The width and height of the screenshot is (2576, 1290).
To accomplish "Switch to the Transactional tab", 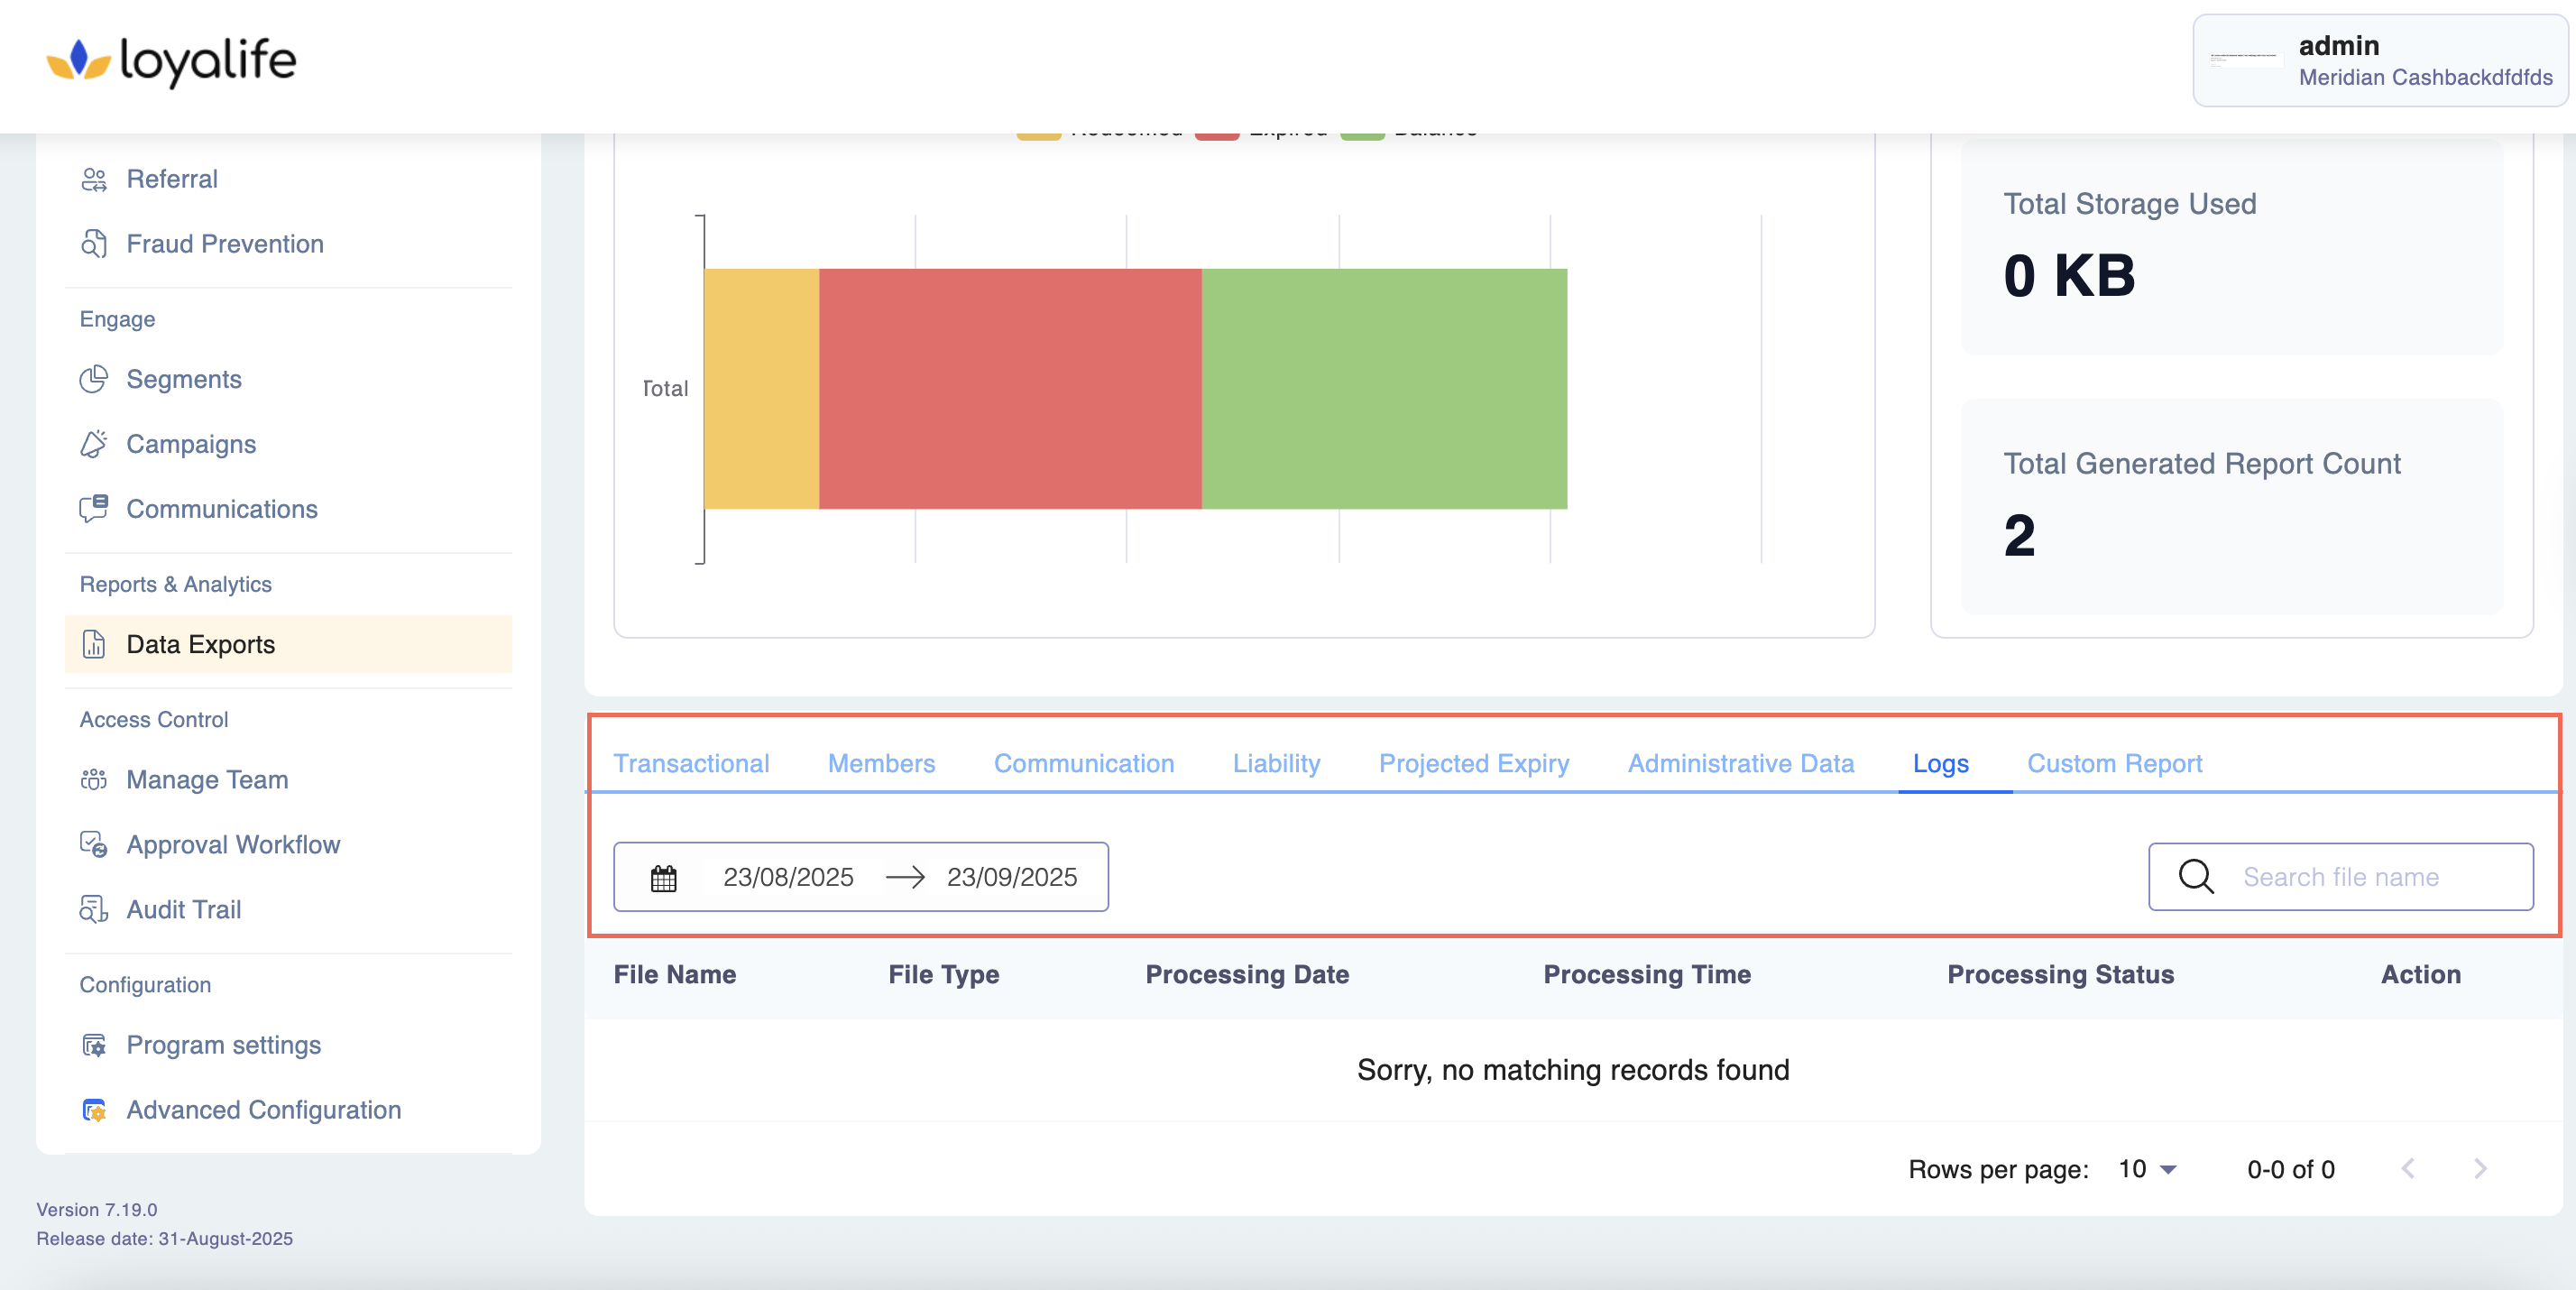I will [691, 763].
